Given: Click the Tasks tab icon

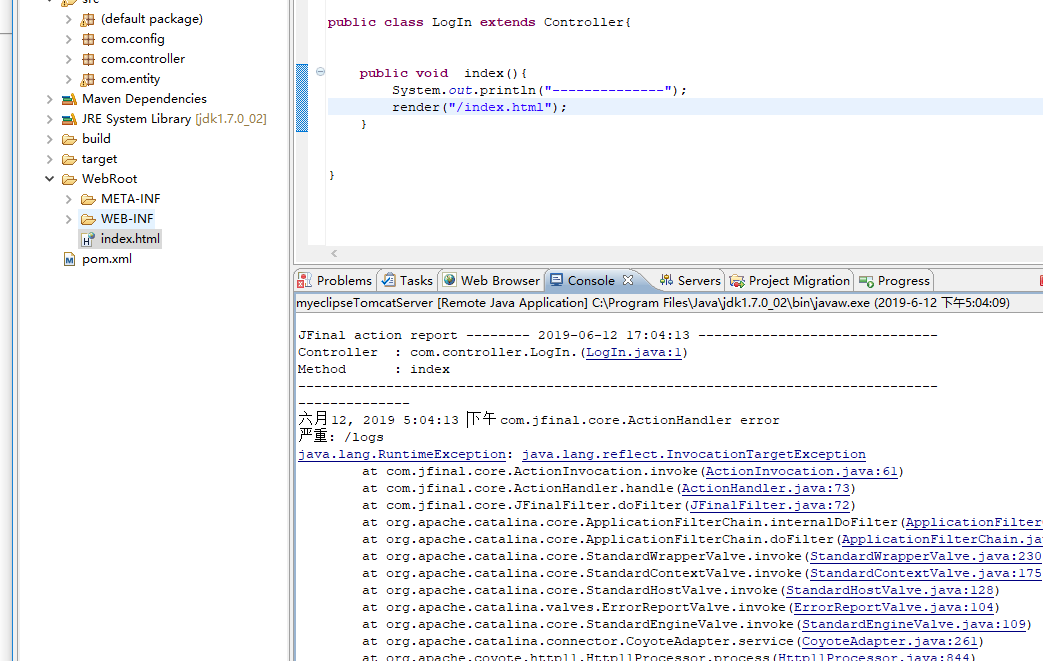Looking at the screenshot, I should tap(388, 281).
